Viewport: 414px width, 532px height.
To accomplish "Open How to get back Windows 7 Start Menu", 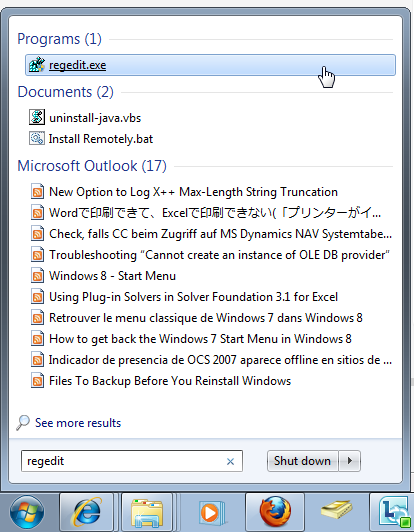I will (200, 339).
